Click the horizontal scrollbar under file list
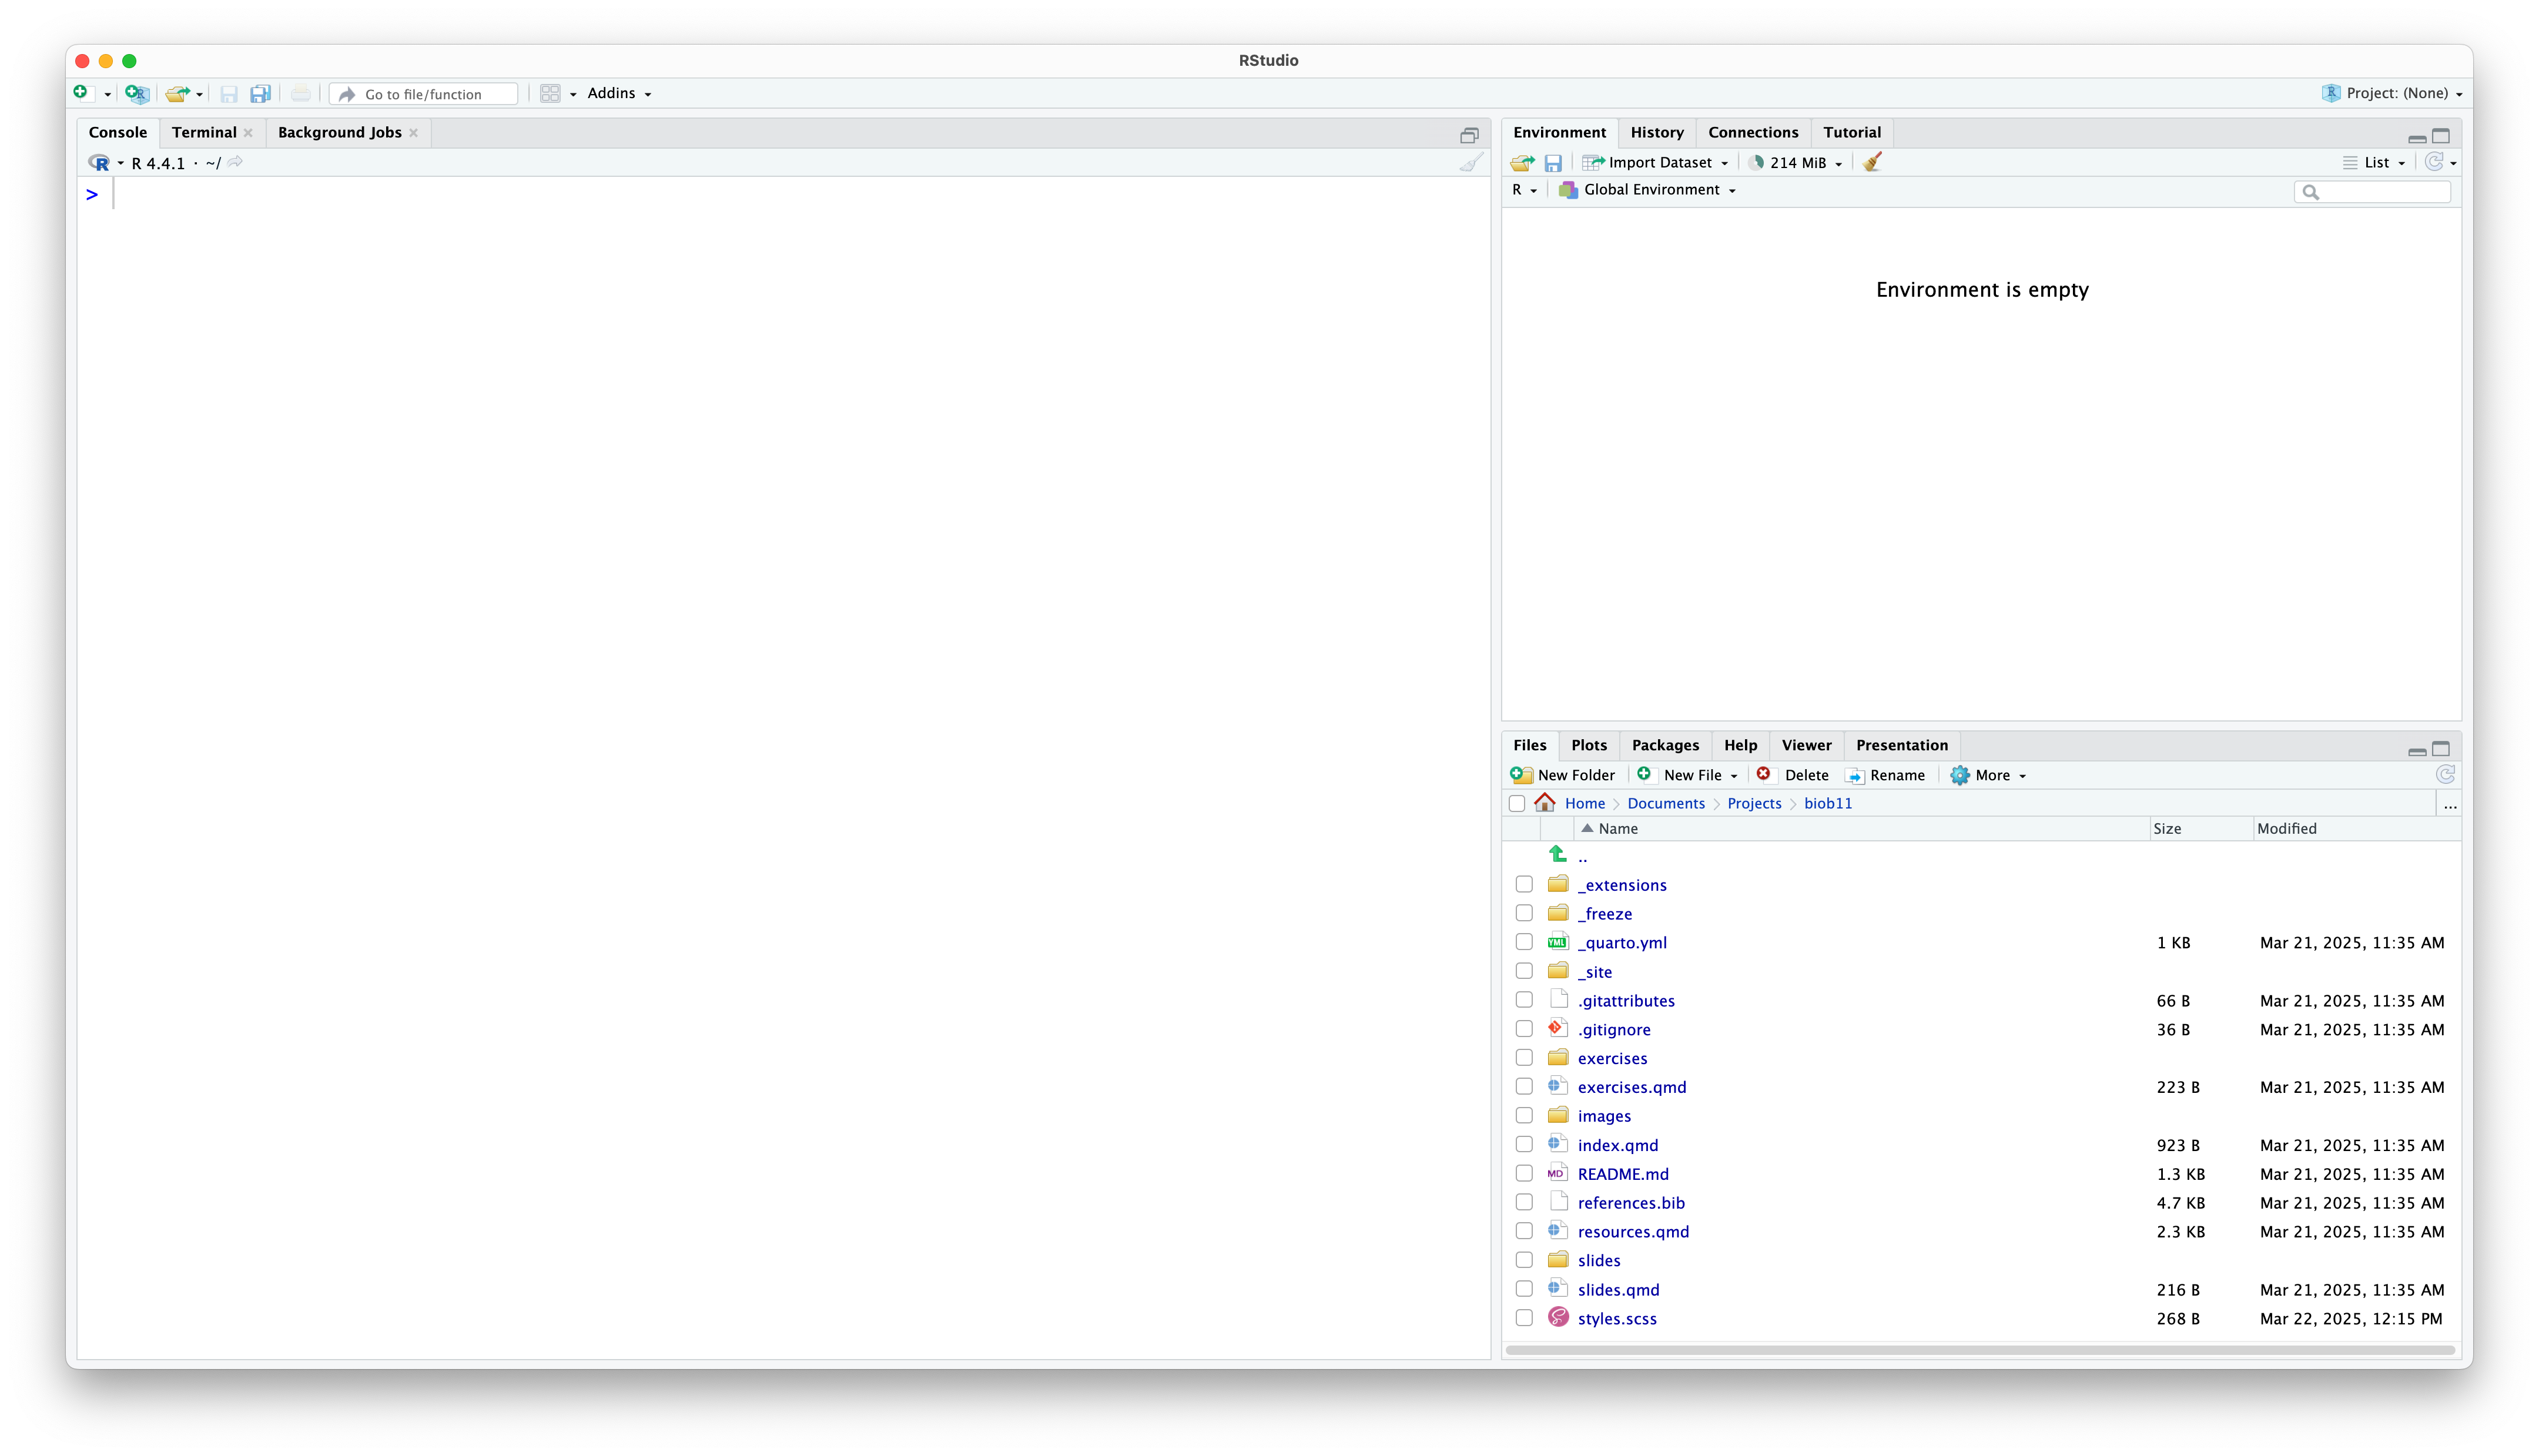Screen dimensions: 2539x1456 [1980, 1350]
